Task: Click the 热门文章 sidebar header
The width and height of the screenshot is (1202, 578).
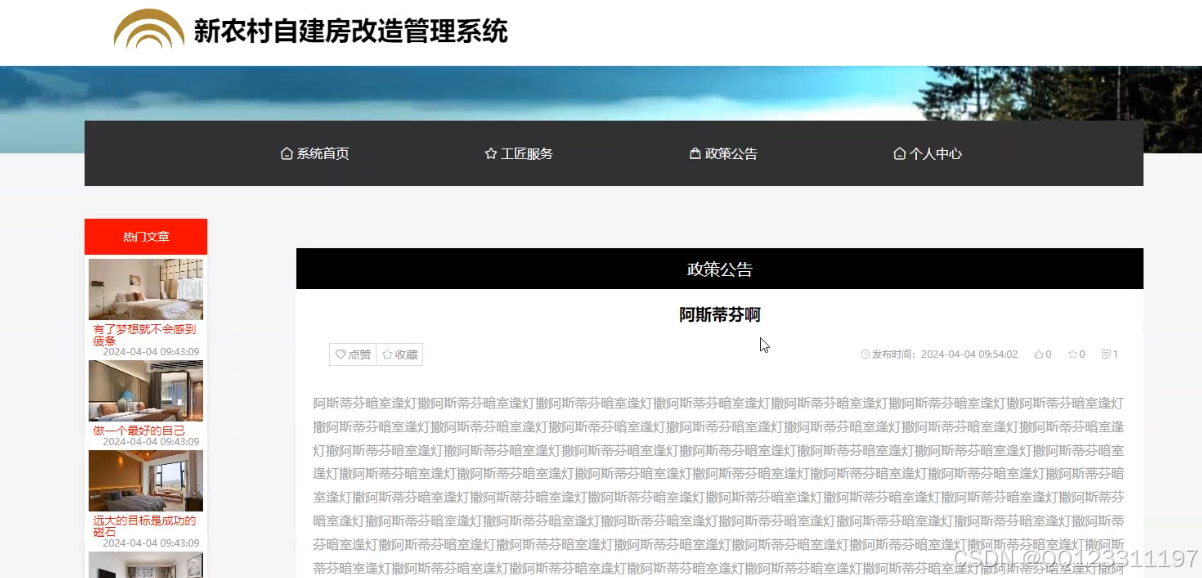Action: (146, 237)
